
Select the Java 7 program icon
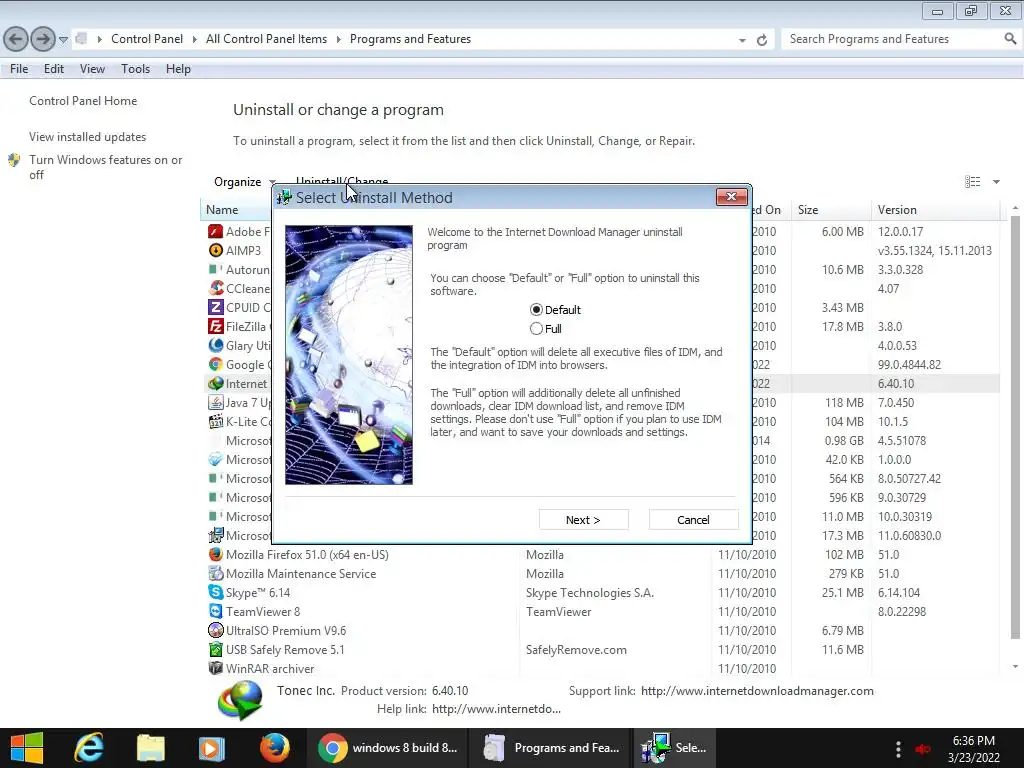pos(216,402)
